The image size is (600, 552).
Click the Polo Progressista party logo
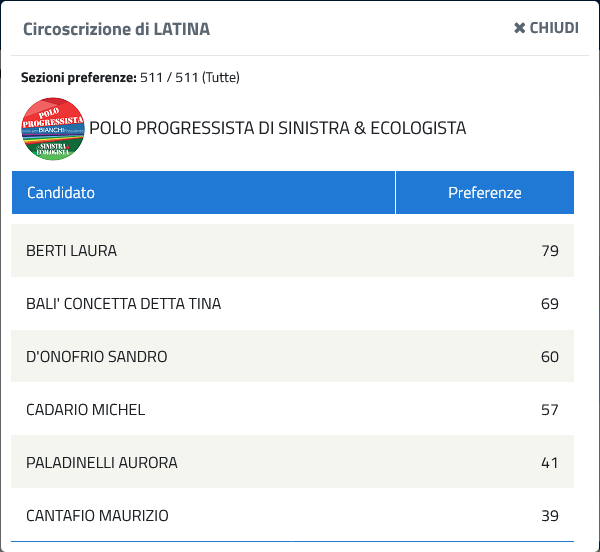(x=53, y=129)
